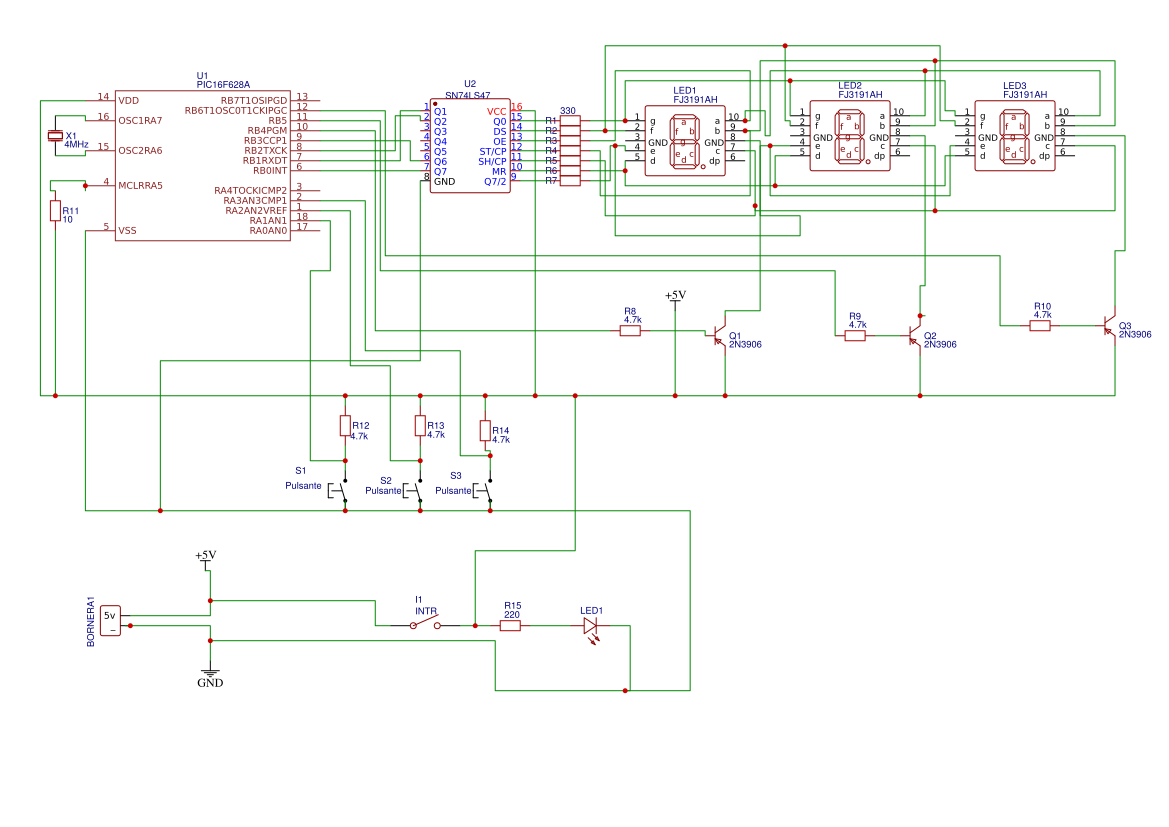
Task: Click resistor R11 near MCLRRA5 pin
Action: [x=55, y=210]
